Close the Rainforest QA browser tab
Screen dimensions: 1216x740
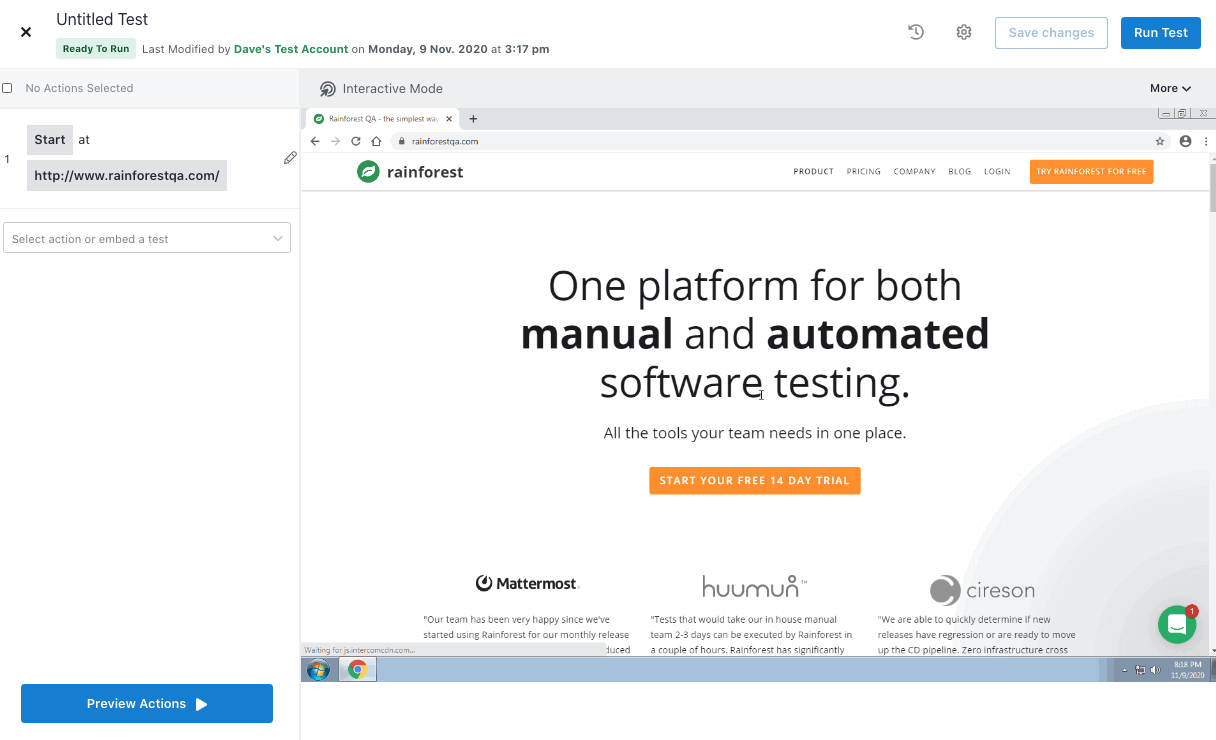click(x=449, y=118)
